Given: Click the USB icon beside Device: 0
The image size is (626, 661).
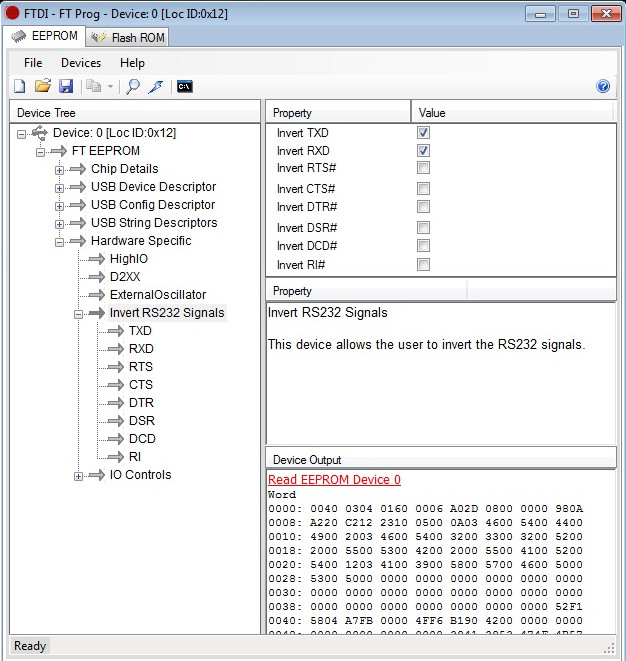Looking at the screenshot, I should [x=40, y=133].
